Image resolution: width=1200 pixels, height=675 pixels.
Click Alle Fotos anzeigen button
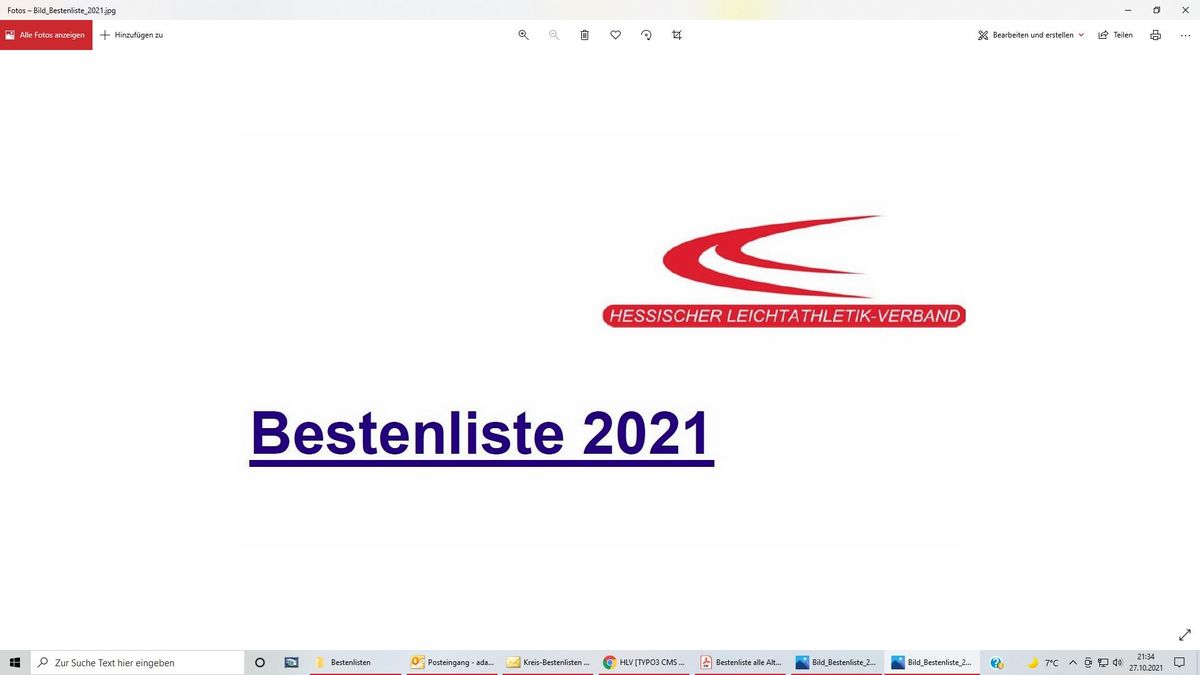46,35
